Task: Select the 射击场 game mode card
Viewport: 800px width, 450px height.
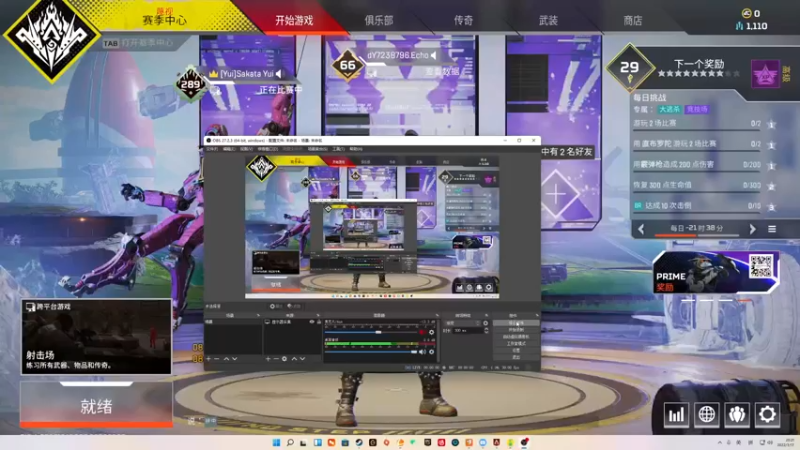Action: (x=96, y=337)
